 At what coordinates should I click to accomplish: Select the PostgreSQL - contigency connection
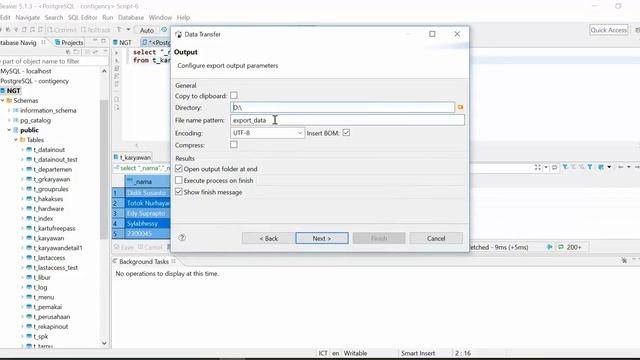coord(35,81)
